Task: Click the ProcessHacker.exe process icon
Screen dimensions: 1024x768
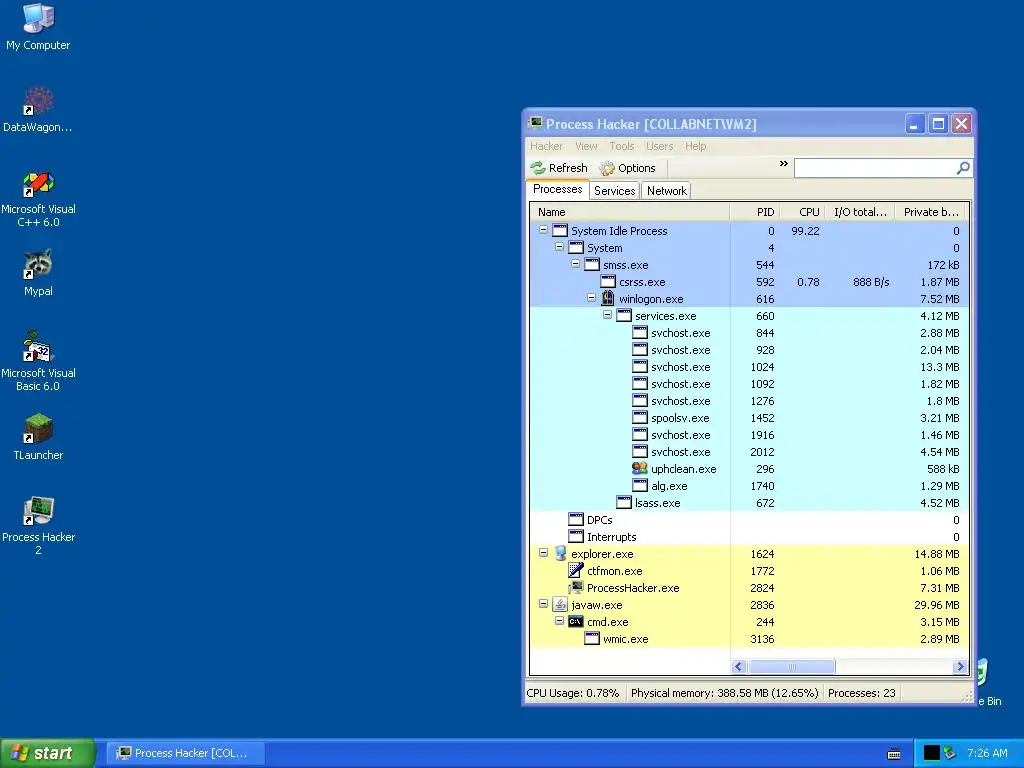Action: click(575, 587)
